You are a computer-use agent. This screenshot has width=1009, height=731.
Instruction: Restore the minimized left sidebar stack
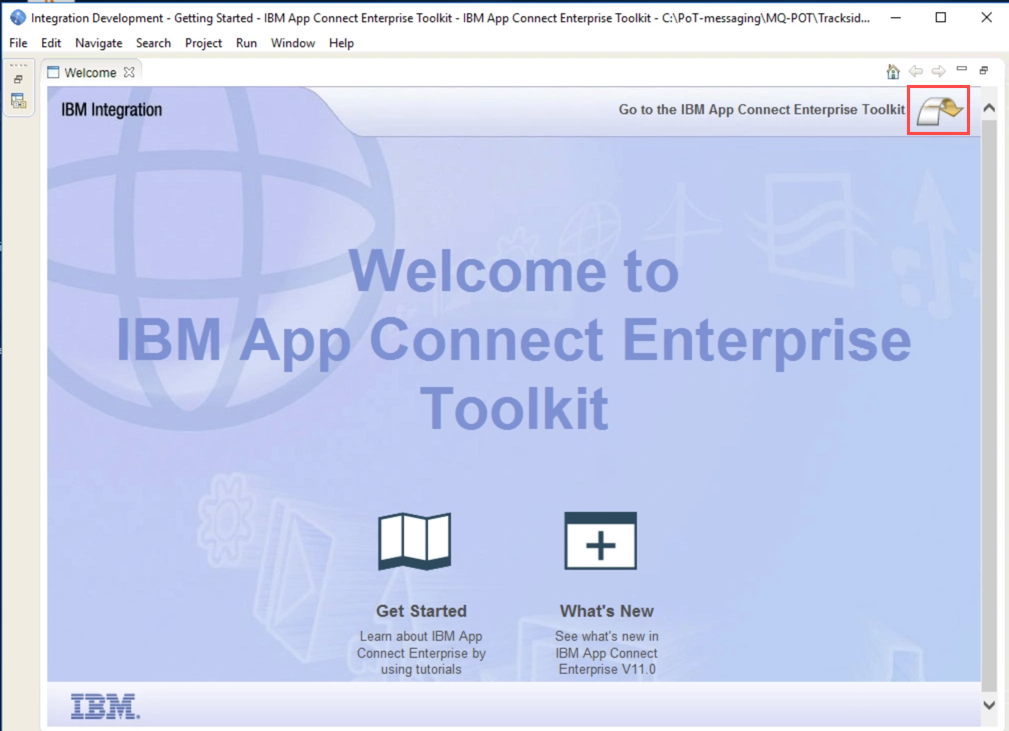18,79
